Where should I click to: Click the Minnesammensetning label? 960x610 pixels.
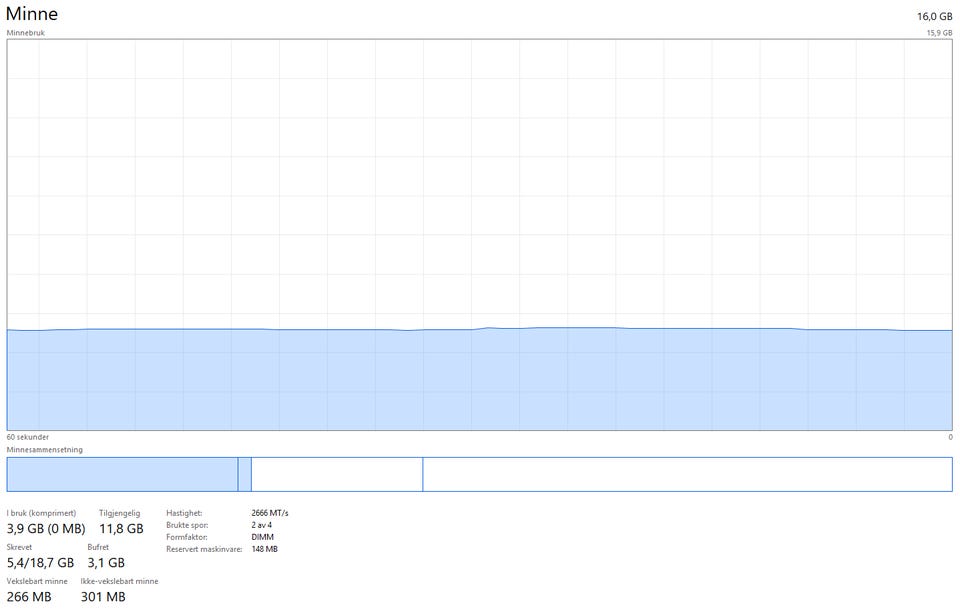44,450
